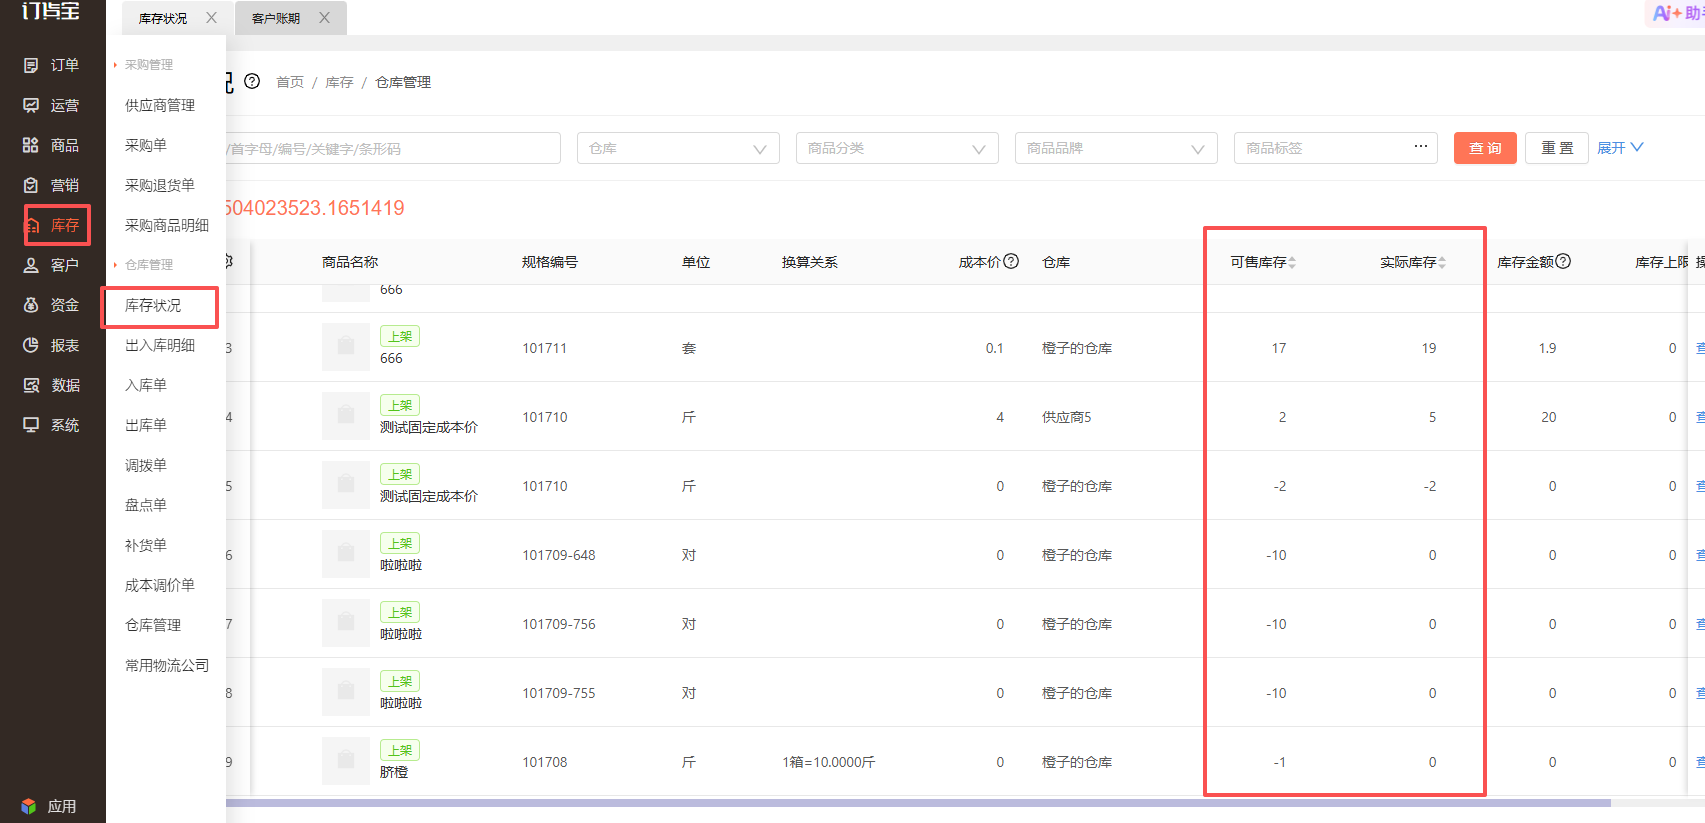
Task: Click the help question mark beside breadcrumb
Action: click(252, 81)
